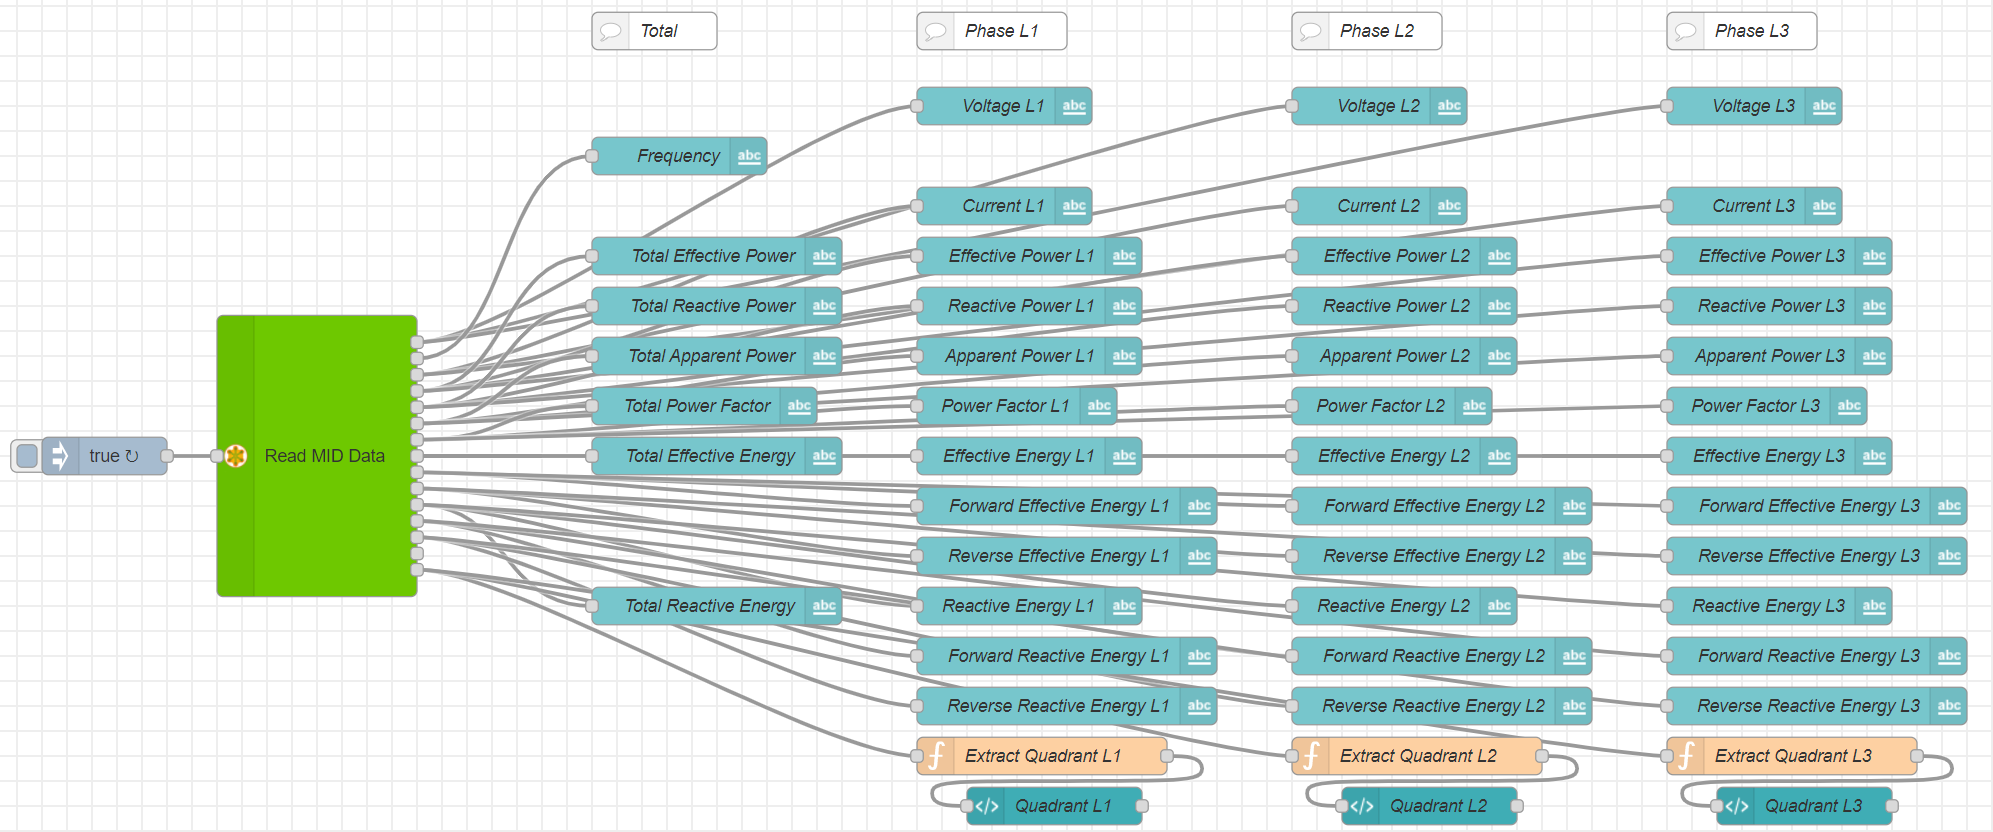Click template icon on Quadrant L1 node
The image size is (1993, 832).
pos(987,806)
